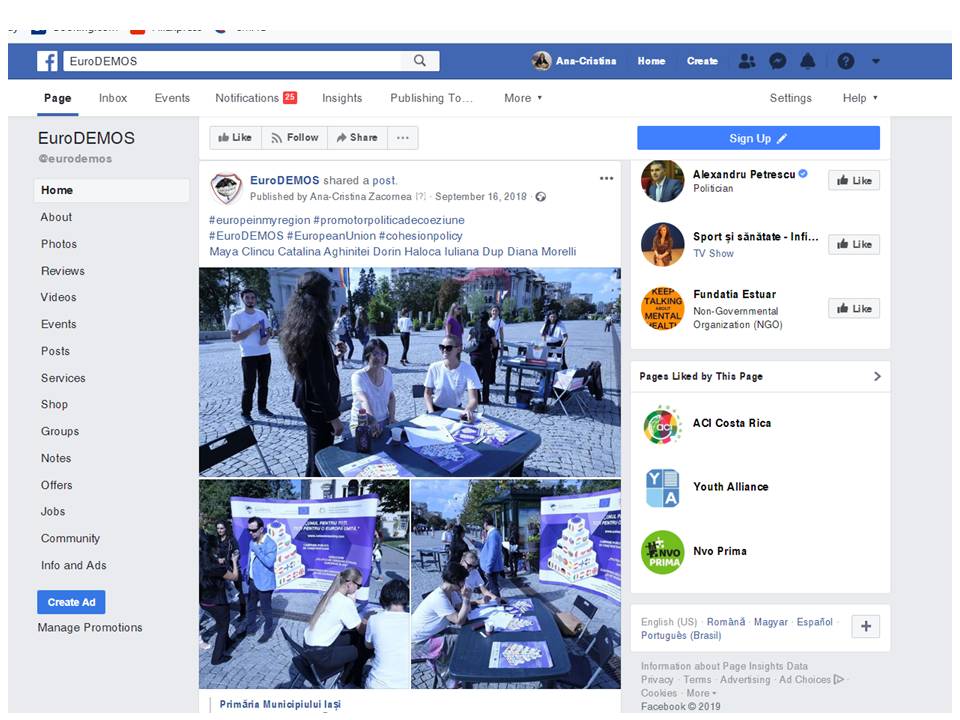The height and width of the screenshot is (720, 960).
Task: Click the page Like button
Action: point(235,138)
